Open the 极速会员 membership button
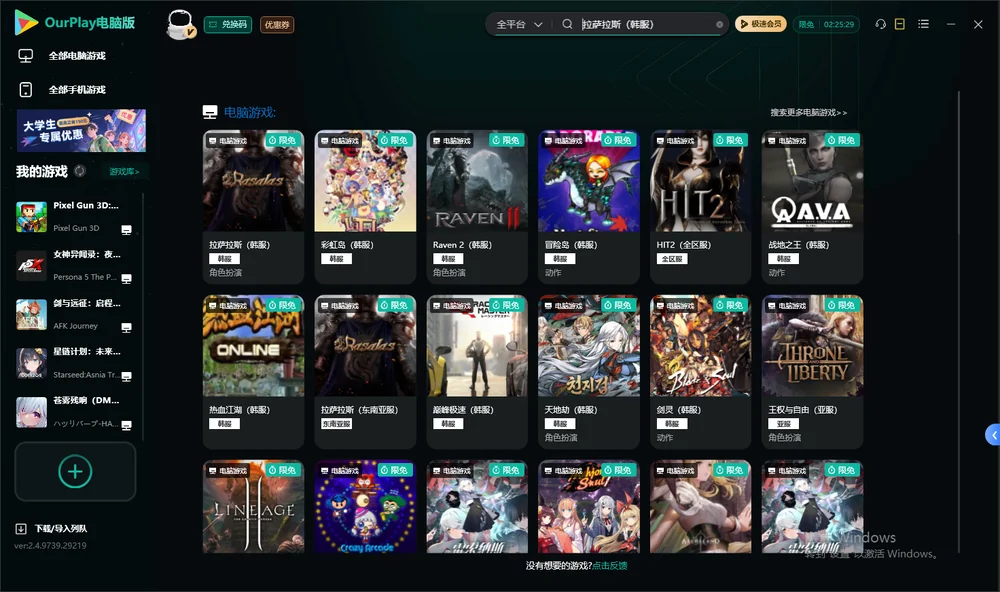Screen dimensions: 1000x592 pos(761,24)
